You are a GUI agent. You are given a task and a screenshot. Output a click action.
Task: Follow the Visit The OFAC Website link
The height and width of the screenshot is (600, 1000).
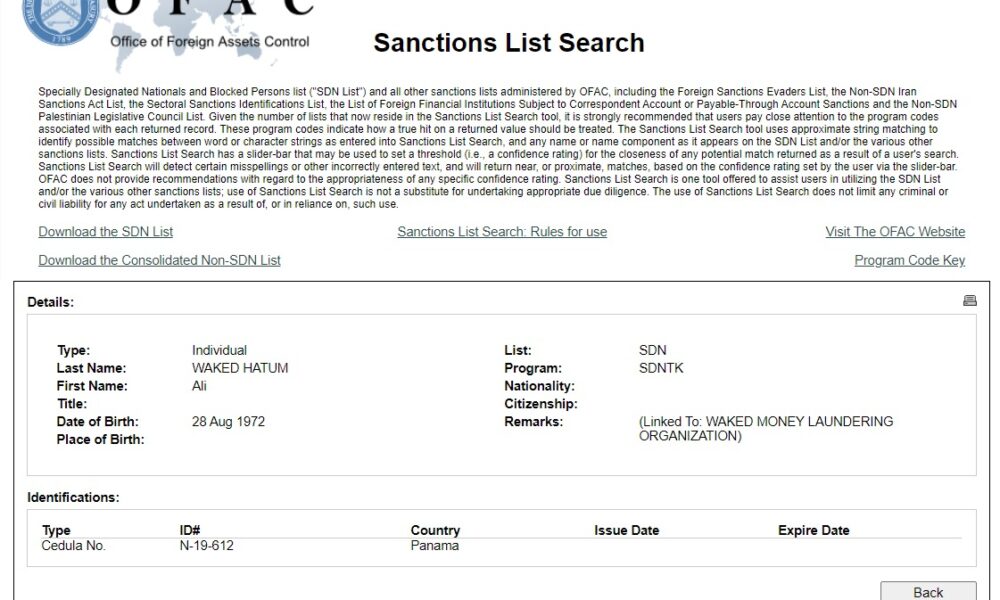[x=895, y=231]
